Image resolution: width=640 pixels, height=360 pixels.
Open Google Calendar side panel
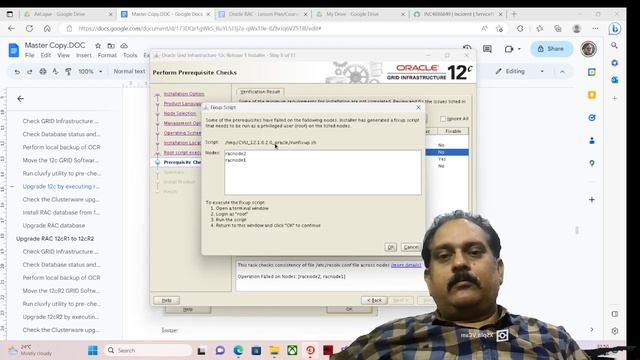tap(592, 72)
